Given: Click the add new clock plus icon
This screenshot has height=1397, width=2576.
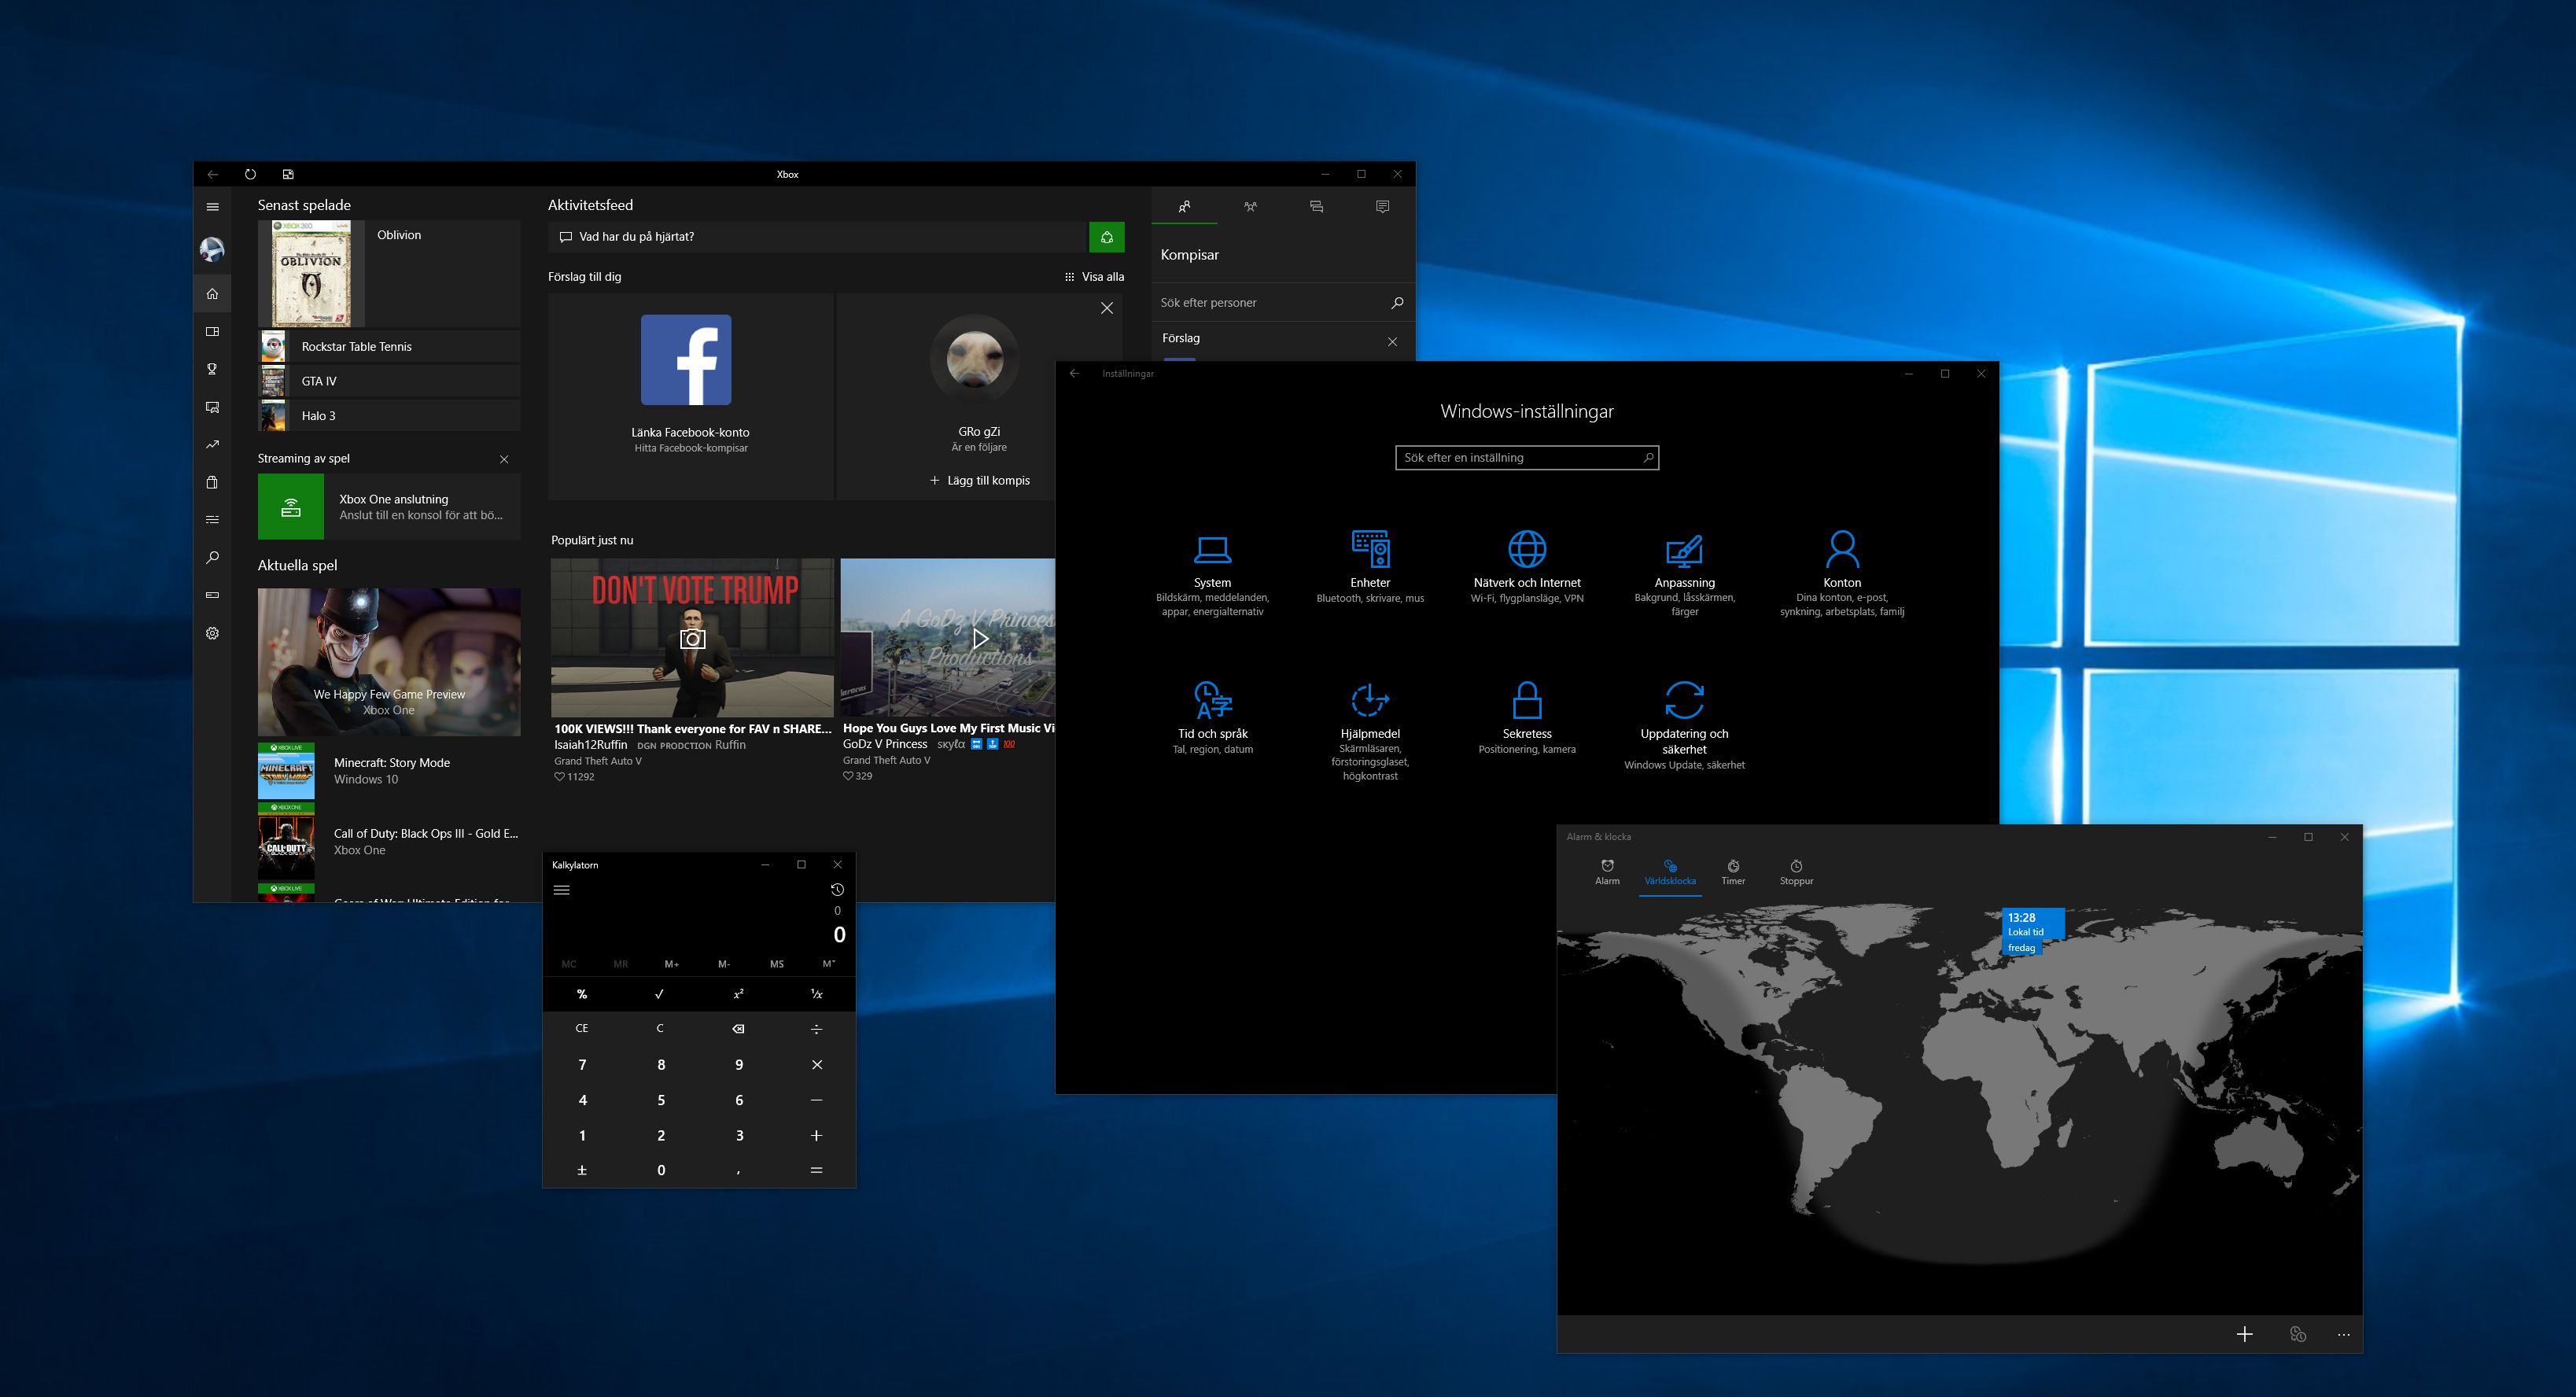Looking at the screenshot, I should (2244, 1334).
